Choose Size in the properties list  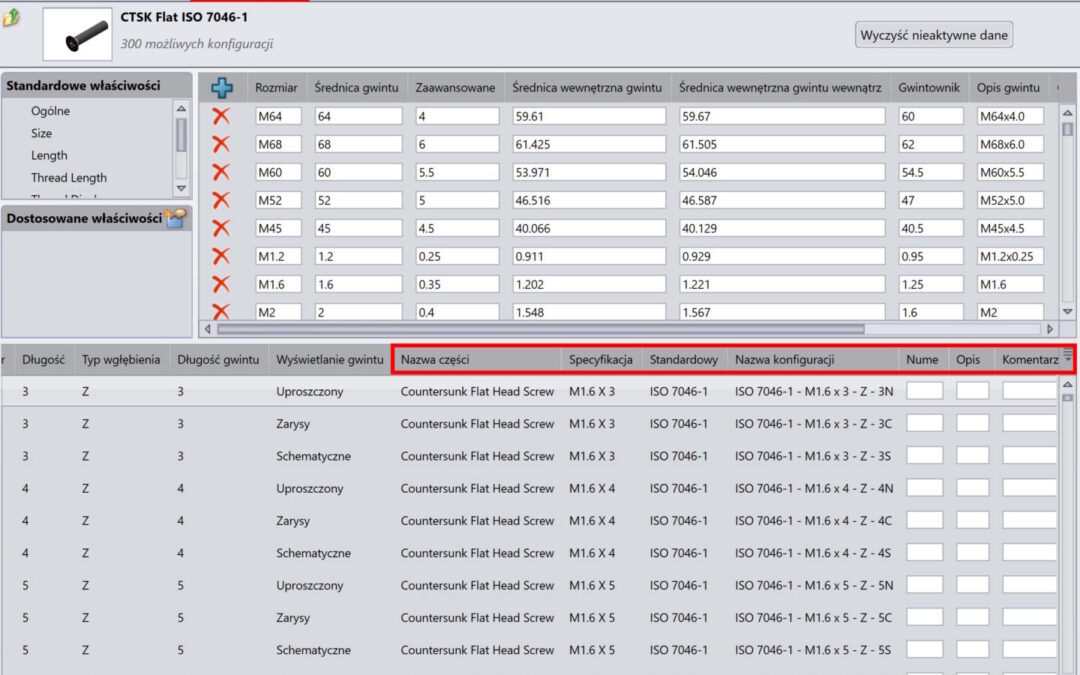tap(41, 133)
